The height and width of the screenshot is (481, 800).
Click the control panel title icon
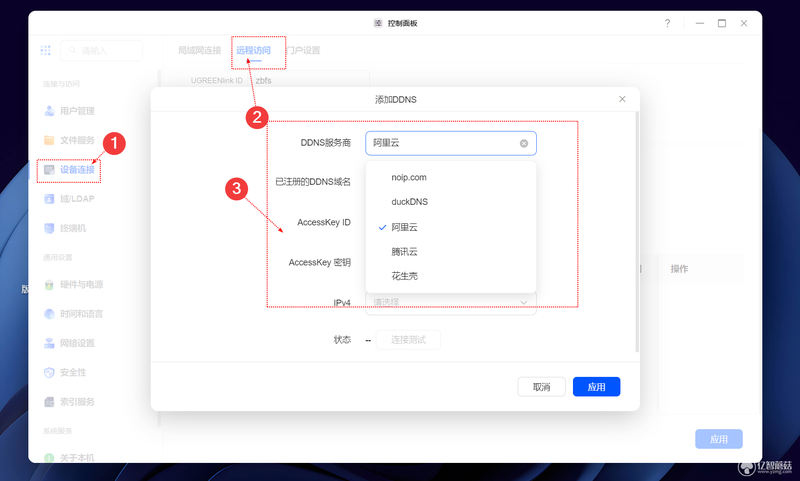pyautogui.click(x=378, y=23)
